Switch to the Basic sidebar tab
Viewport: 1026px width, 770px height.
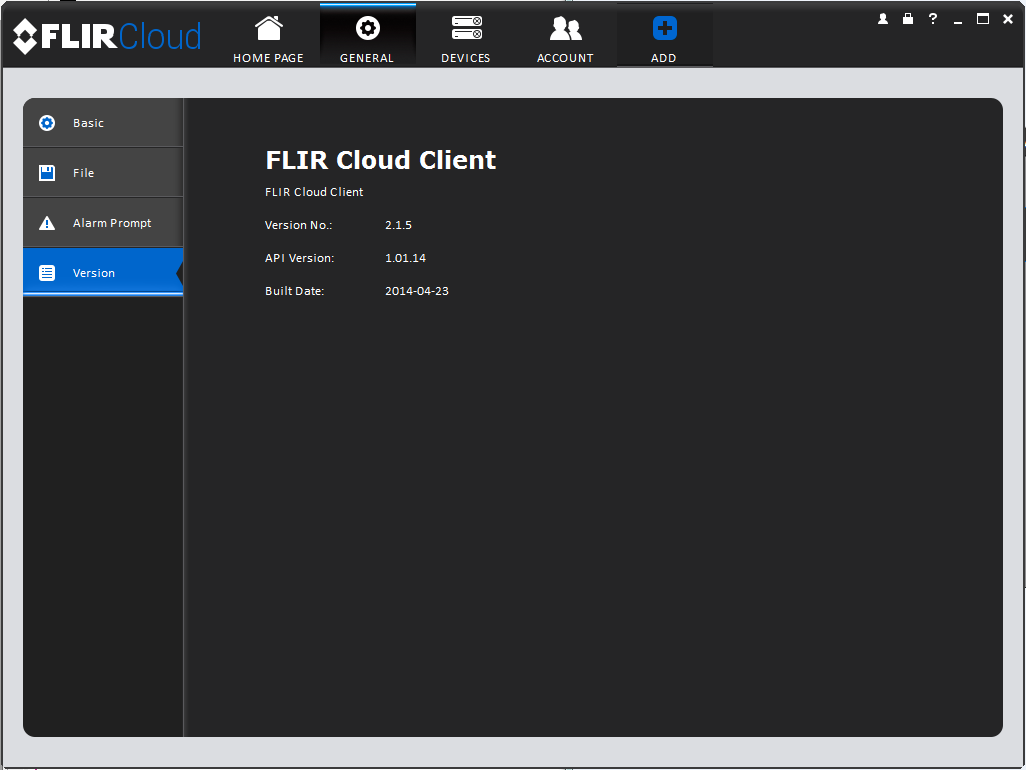(x=103, y=123)
